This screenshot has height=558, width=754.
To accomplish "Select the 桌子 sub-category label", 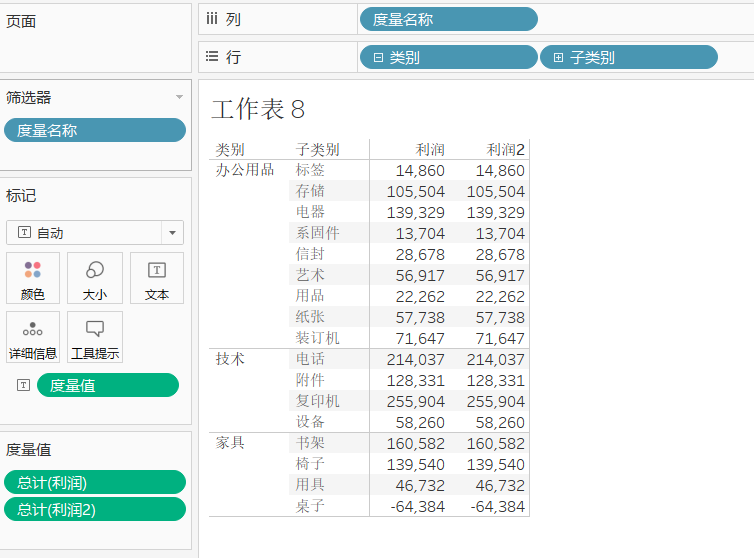I will (x=310, y=506).
